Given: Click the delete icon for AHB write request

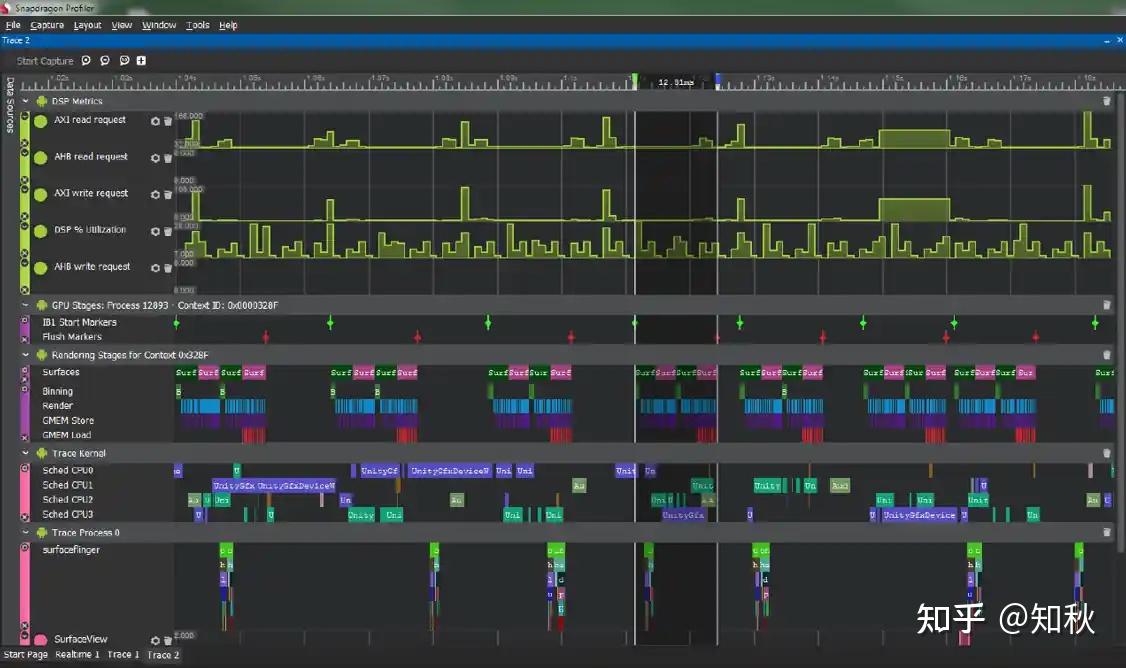Looking at the screenshot, I should [167, 267].
